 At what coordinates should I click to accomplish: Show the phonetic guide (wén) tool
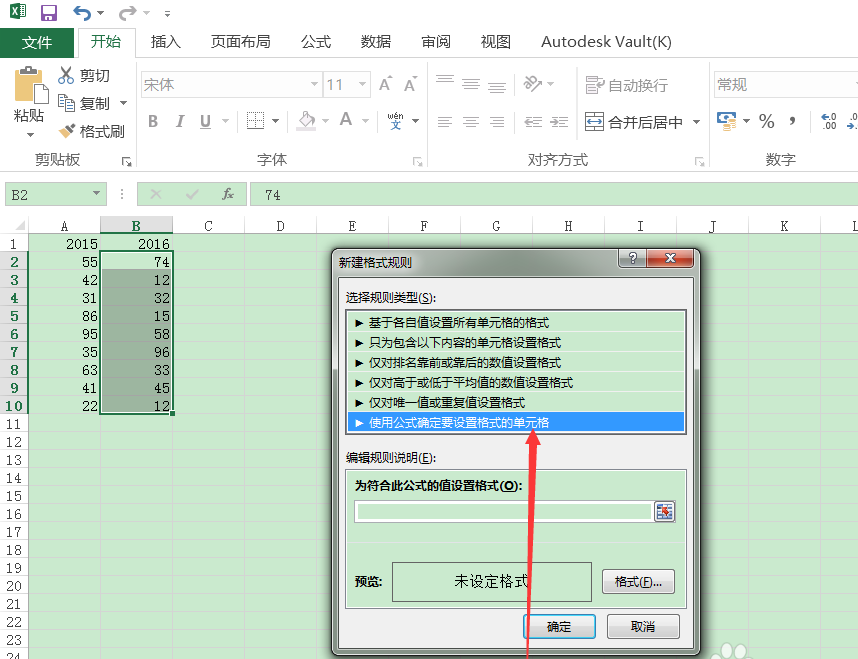tap(396, 120)
